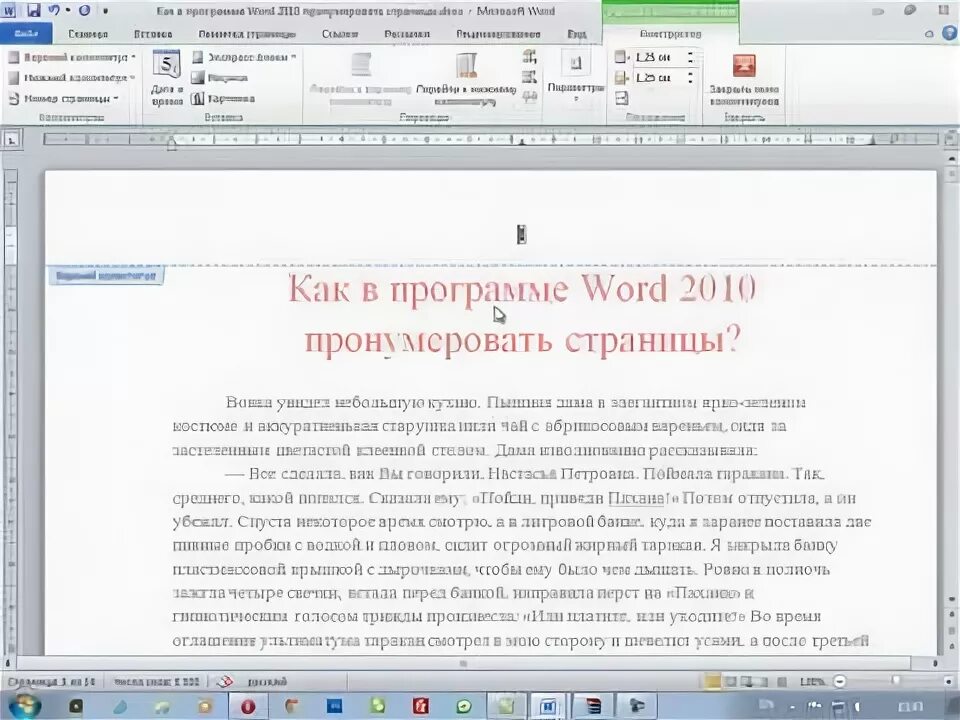Click the page count status bar entry
960x720 pixels.
point(52,681)
